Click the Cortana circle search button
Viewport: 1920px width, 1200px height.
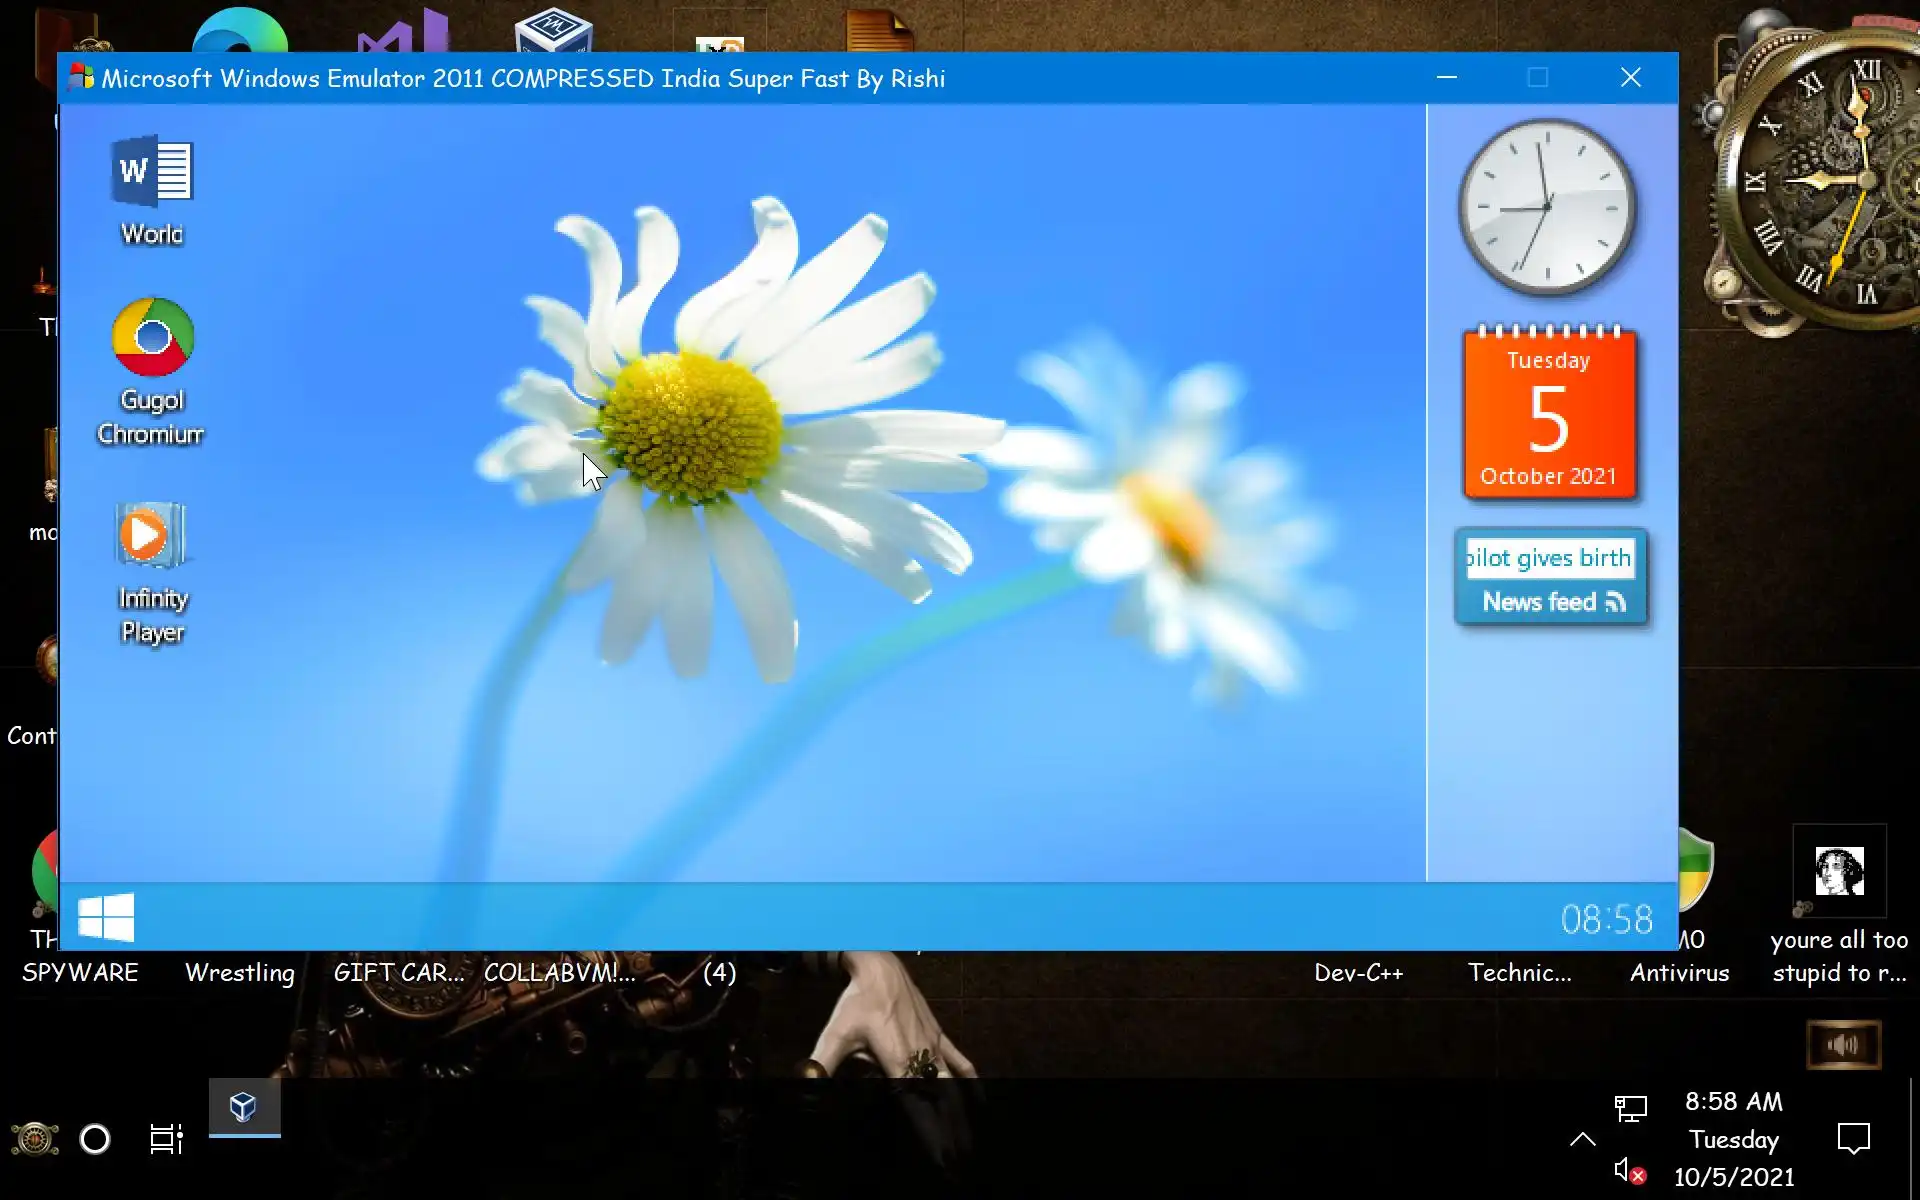[95, 1139]
